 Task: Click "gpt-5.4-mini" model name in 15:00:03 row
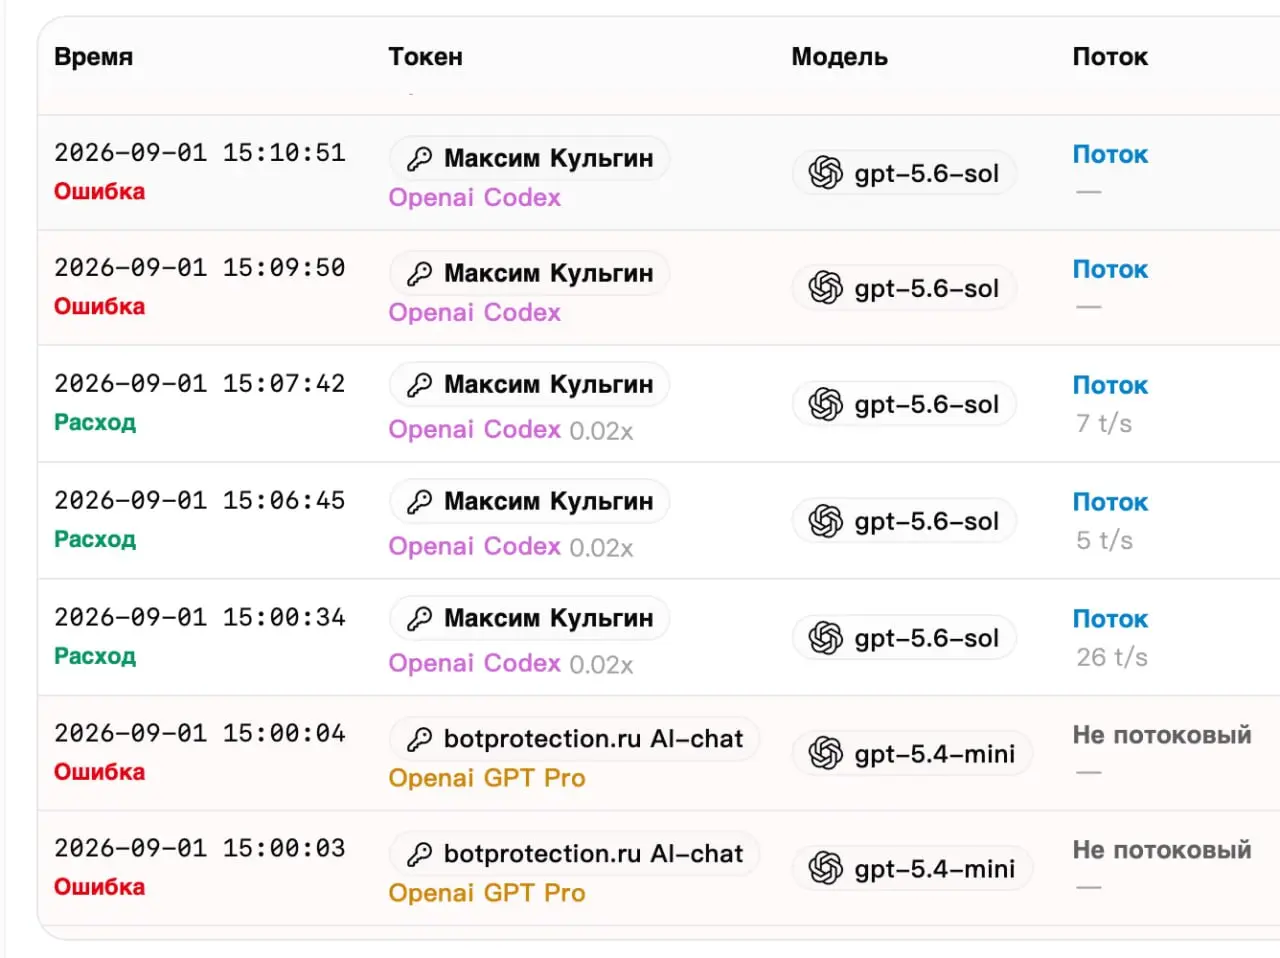[935, 870]
